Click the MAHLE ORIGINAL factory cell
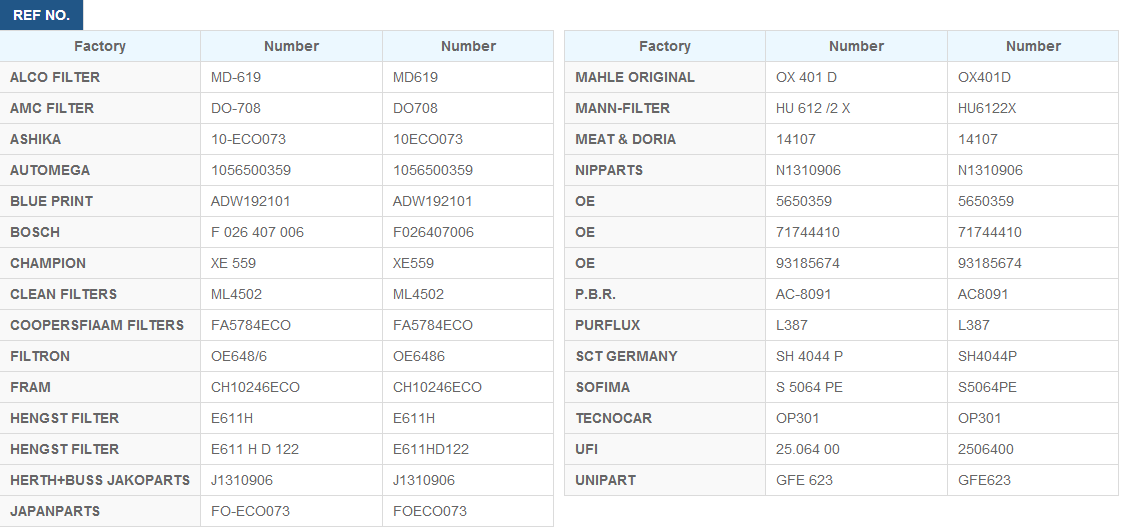 (x=665, y=77)
